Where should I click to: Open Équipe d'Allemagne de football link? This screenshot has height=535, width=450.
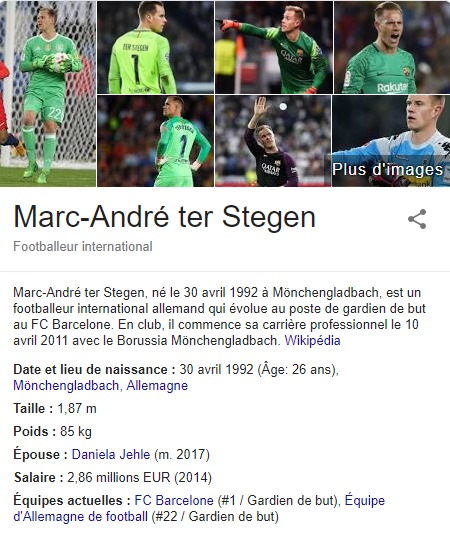pos(199,508)
